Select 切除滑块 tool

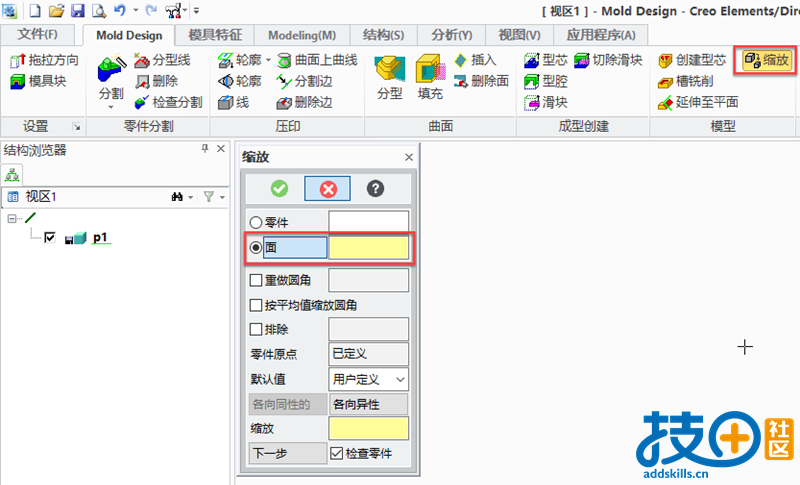(608, 60)
